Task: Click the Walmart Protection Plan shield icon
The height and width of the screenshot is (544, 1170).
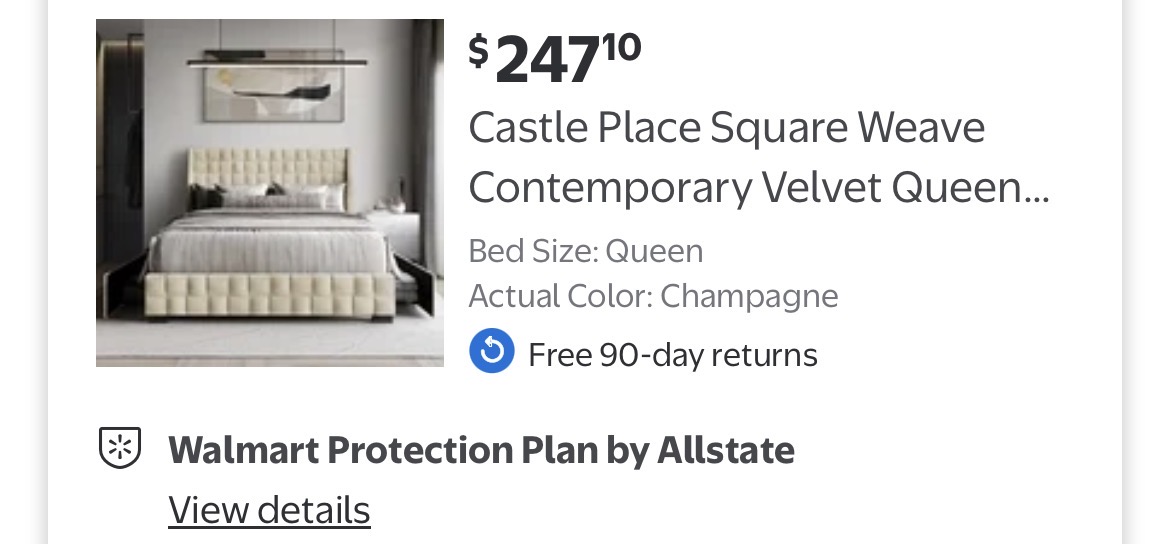Action: coord(119,448)
